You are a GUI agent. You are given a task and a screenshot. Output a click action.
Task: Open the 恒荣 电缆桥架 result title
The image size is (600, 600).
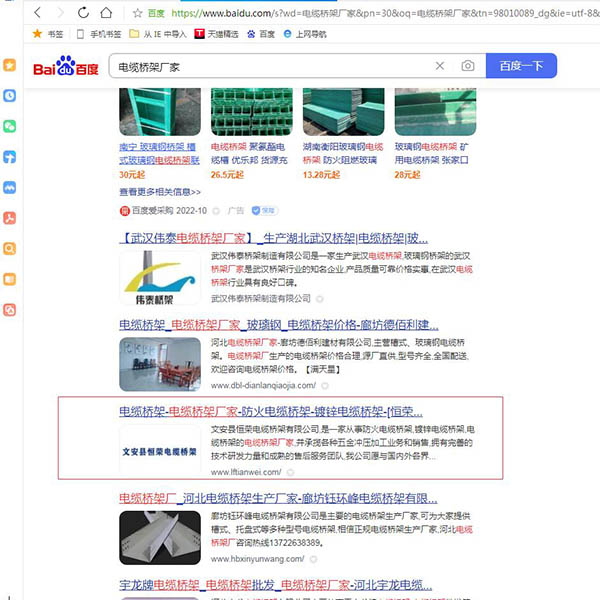pyautogui.click(x=271, y=412)
